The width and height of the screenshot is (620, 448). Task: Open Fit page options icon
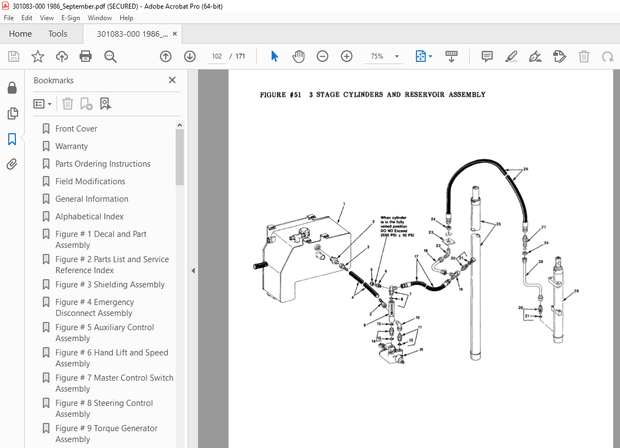pos(423,57)
